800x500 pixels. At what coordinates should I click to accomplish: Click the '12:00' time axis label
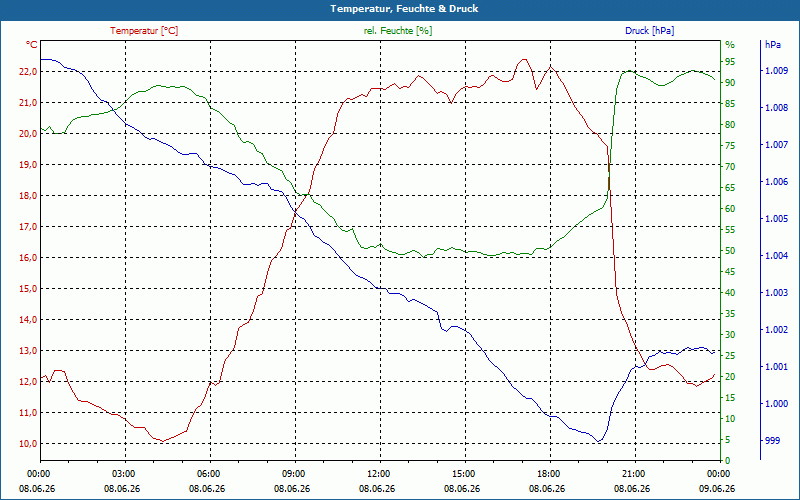pyautogui.click(x=378, y=473)
